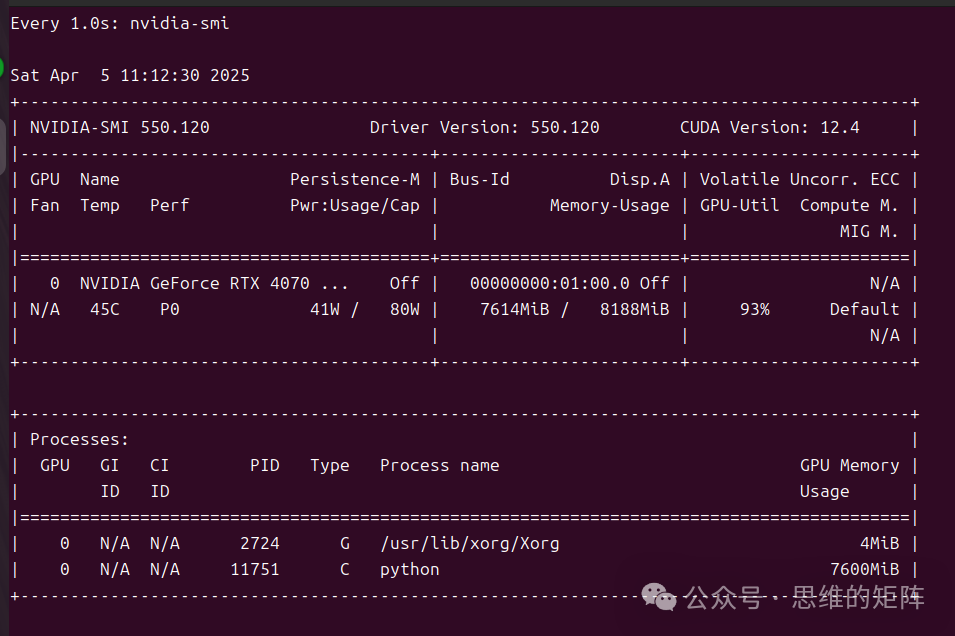The image size is (955, 636).
Task: Click the 'Type' column header
Action: click(329, 466)
